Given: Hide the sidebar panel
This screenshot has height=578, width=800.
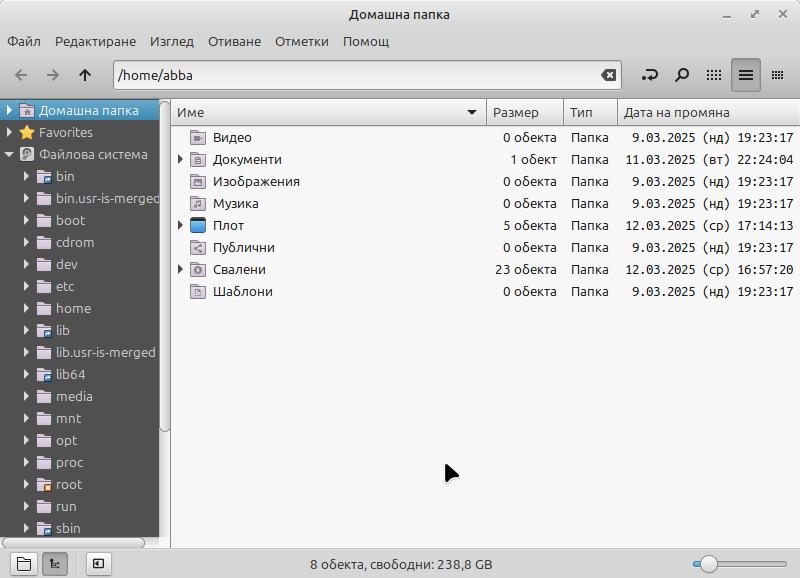Looking at the screenshot, I should [98, 564].
